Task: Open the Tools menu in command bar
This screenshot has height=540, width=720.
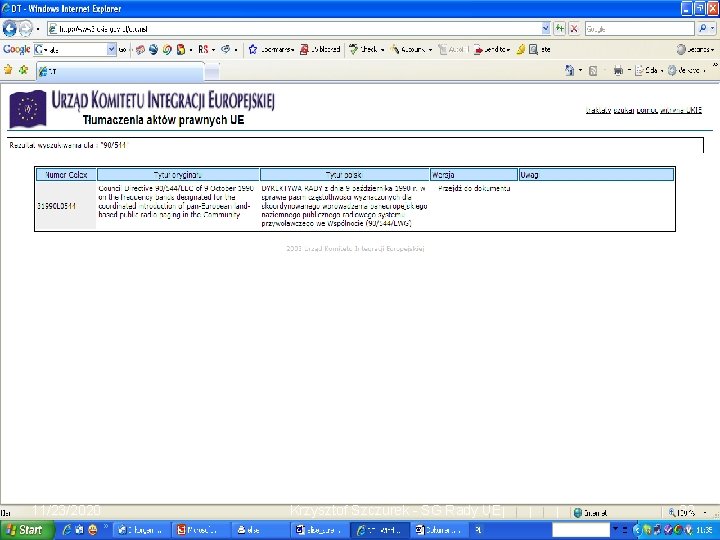Action: click(x=688, y=70)
